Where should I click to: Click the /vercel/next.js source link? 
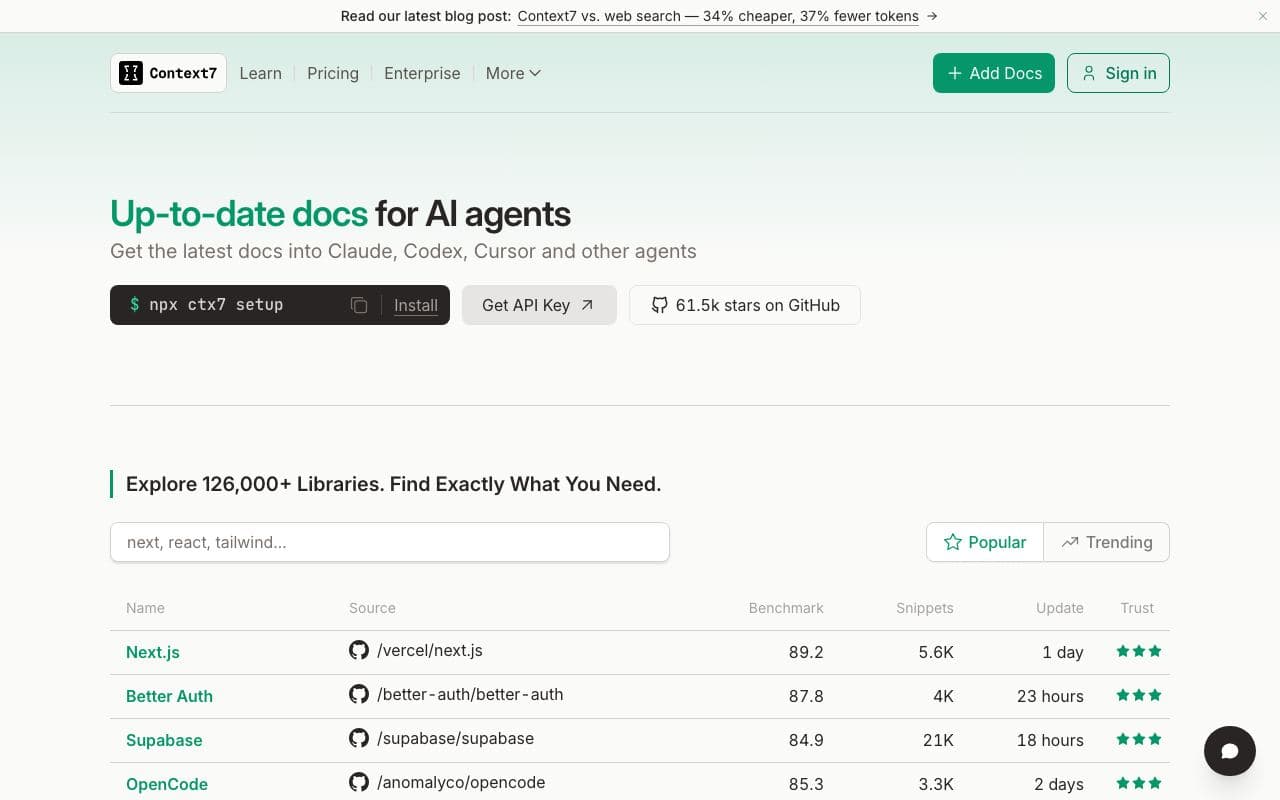coord(430,650)
